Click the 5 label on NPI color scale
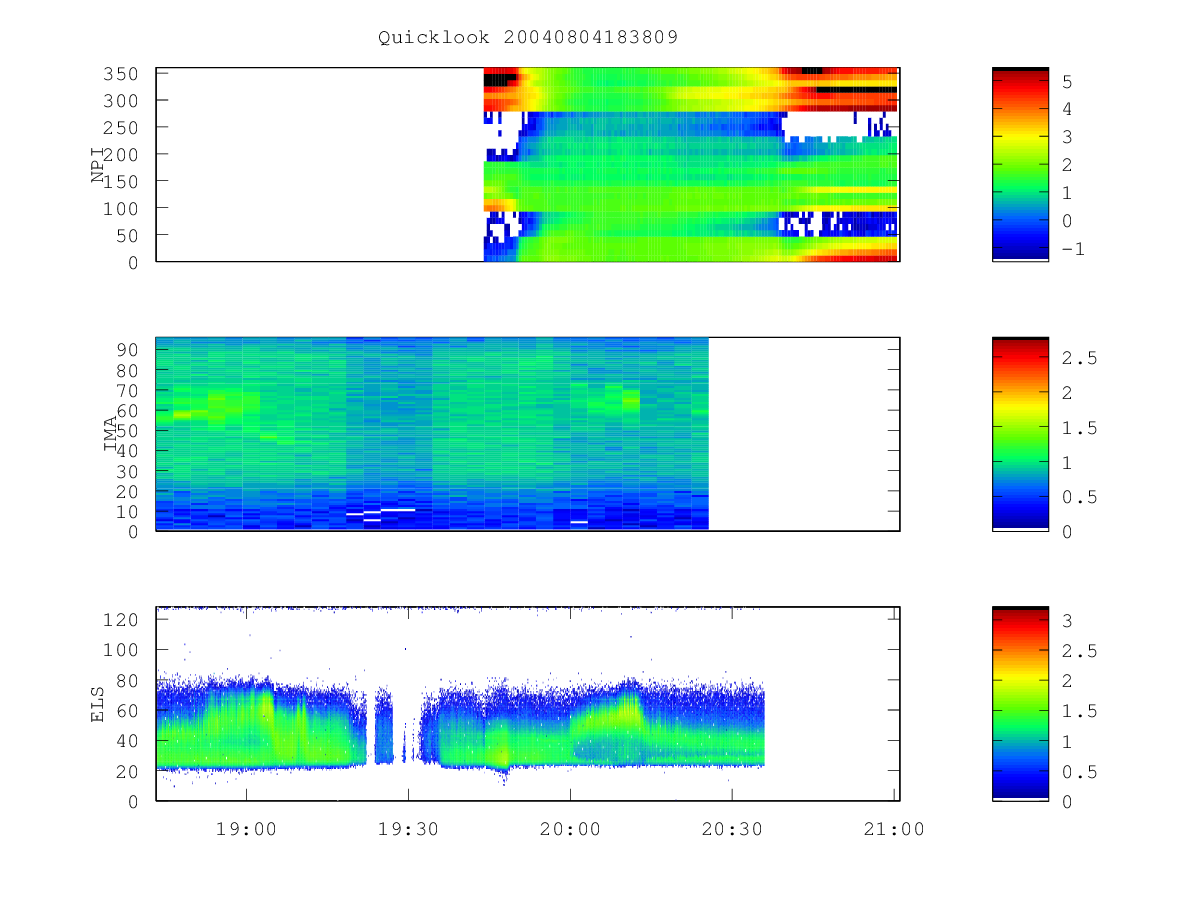Image resolution: width=1200 pixels, height=900 pixels. point(1067,81)
